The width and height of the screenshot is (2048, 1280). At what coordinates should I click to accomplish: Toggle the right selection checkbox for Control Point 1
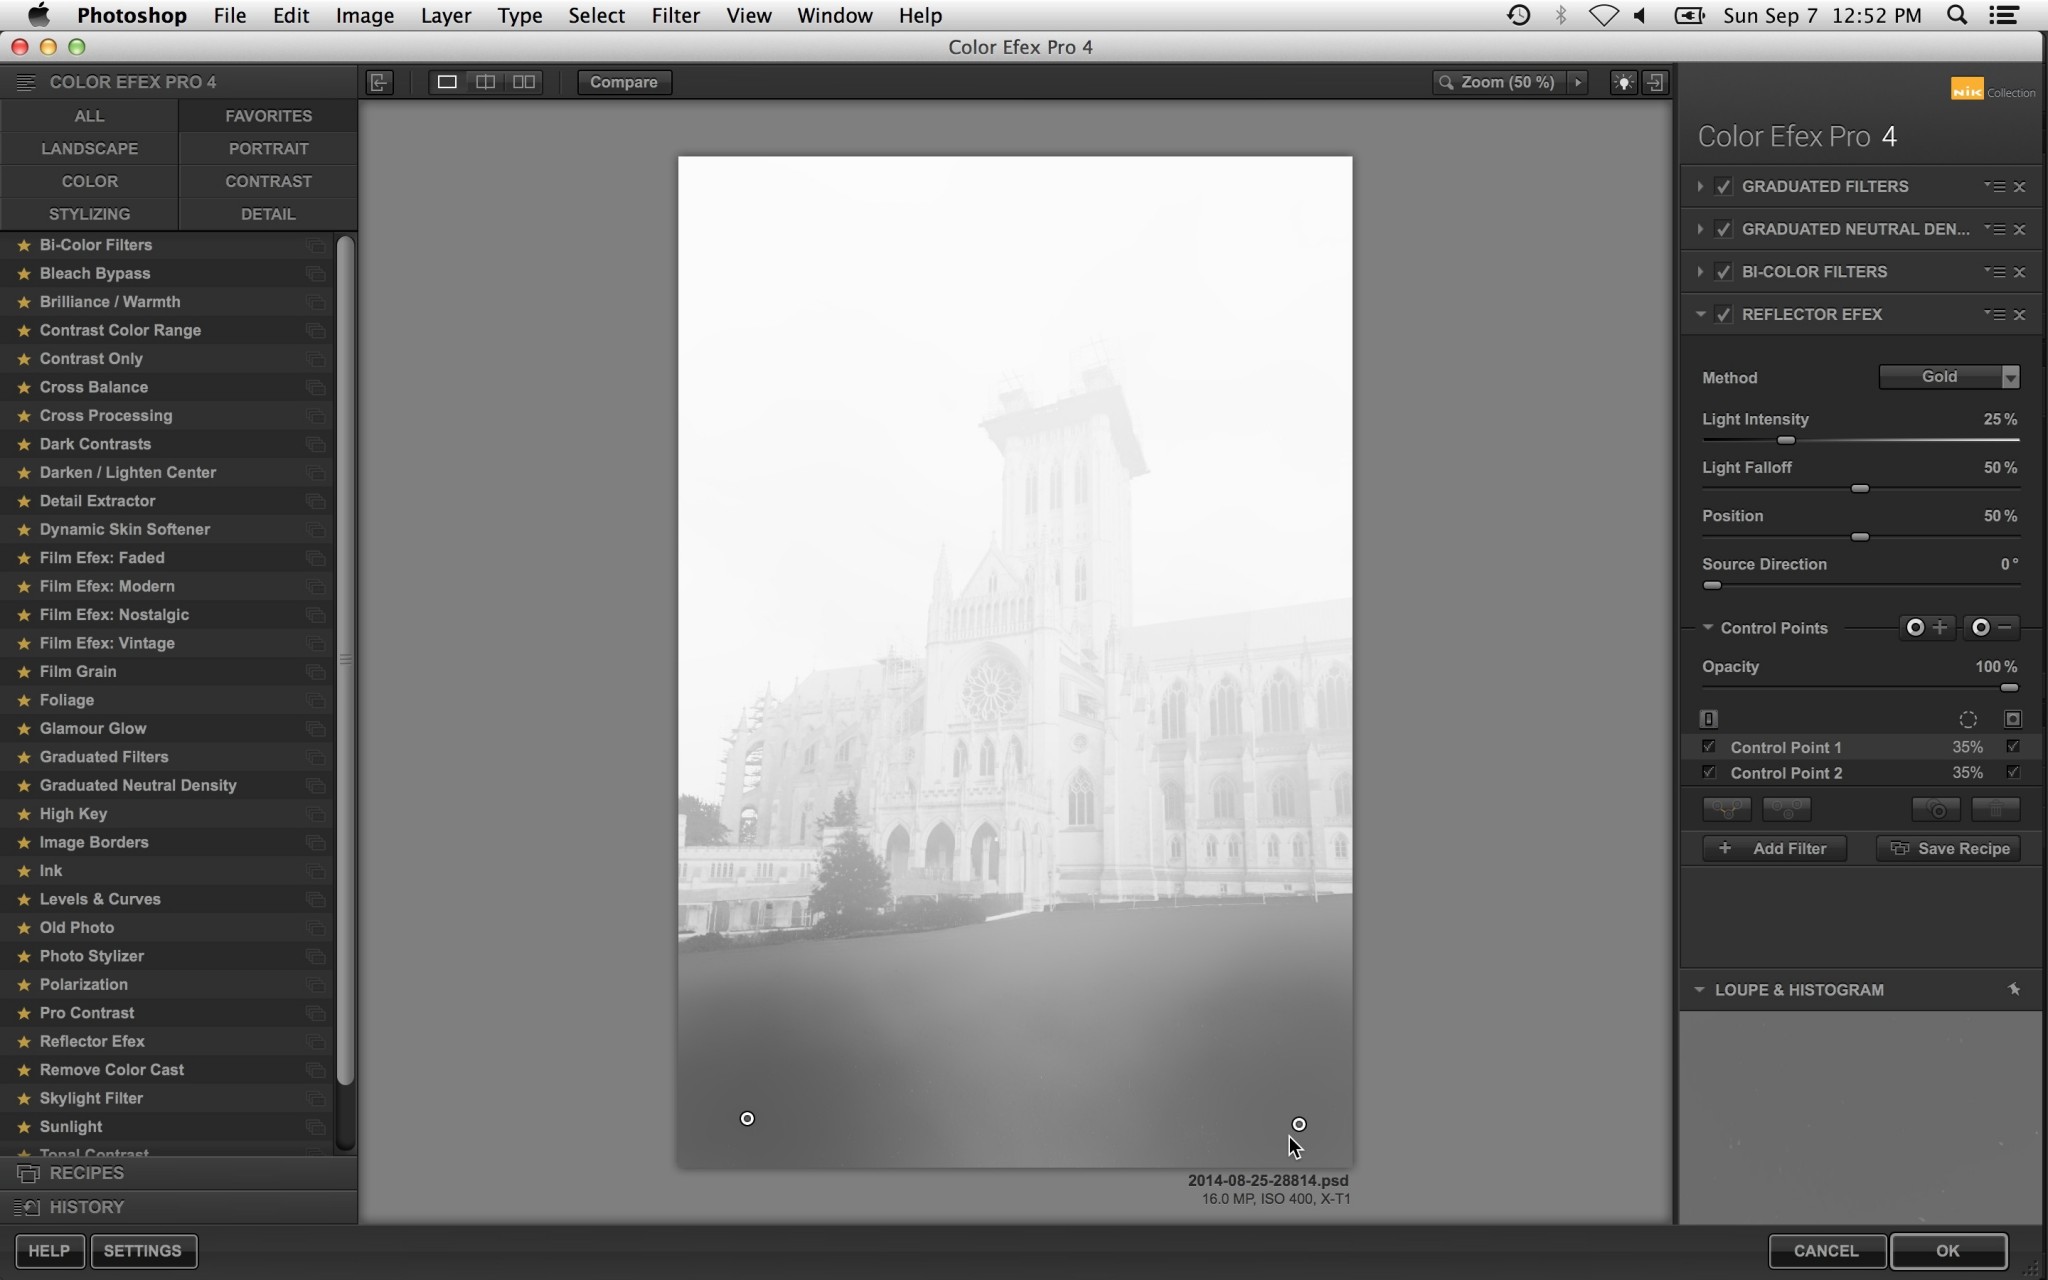[2013, 747]
